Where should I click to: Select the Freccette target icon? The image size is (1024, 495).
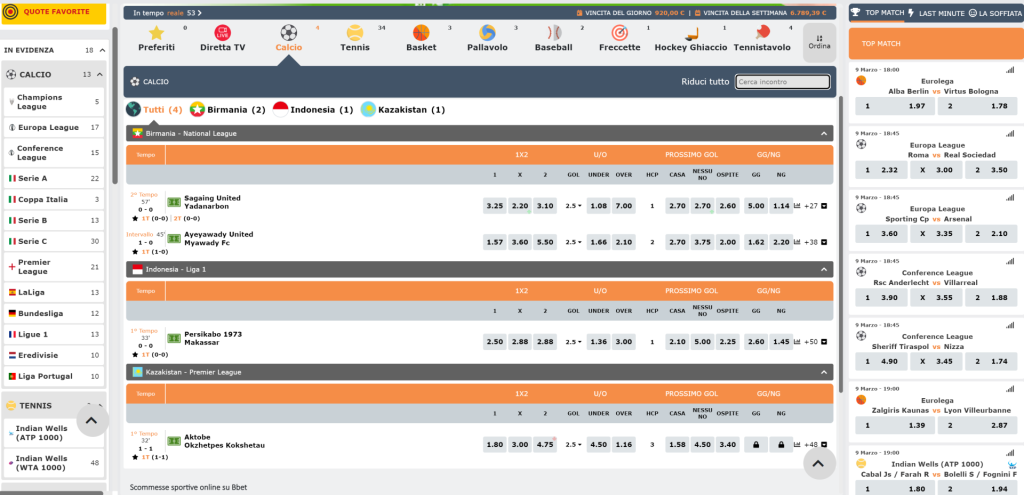click(x=620, y=33)
